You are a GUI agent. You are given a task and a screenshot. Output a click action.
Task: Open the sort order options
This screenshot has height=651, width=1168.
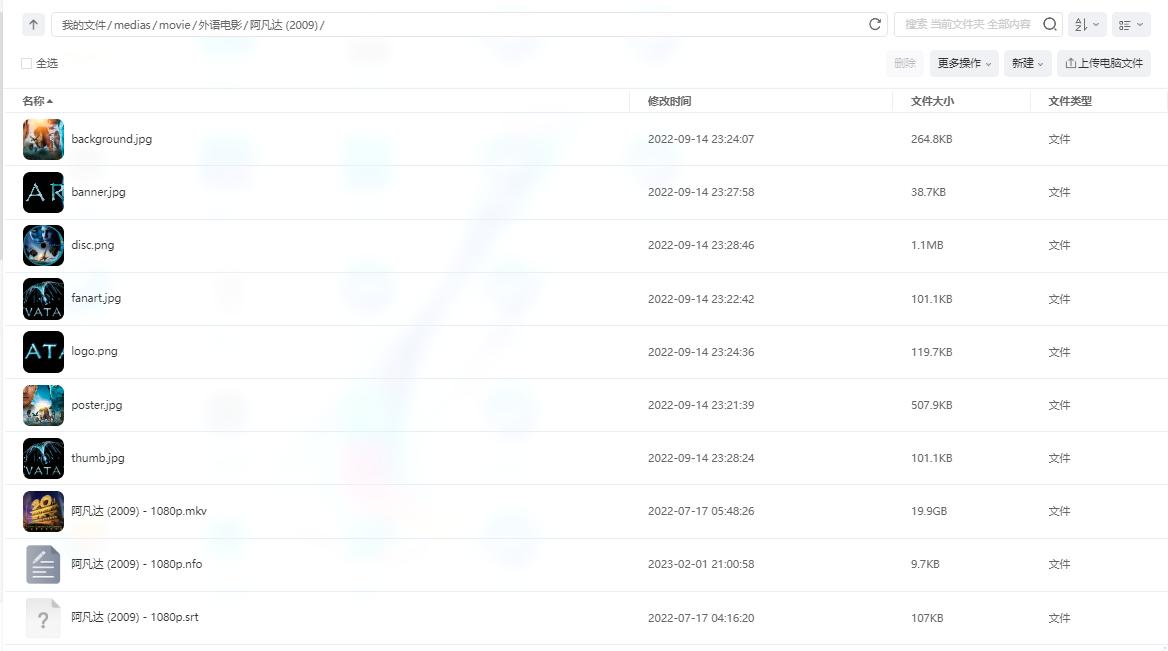point(1087,25)
